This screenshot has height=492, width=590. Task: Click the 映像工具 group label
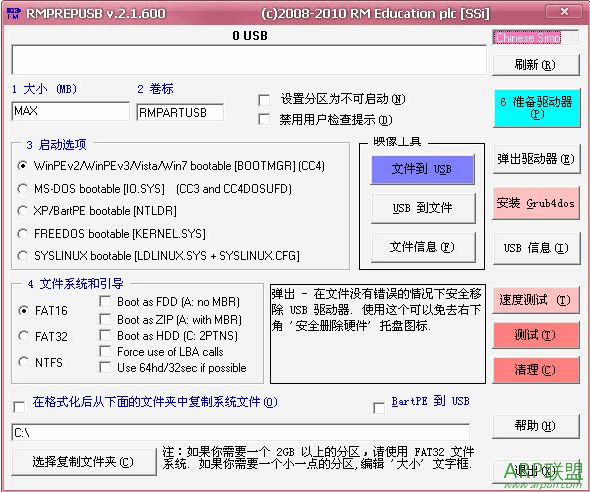[397, 142]
